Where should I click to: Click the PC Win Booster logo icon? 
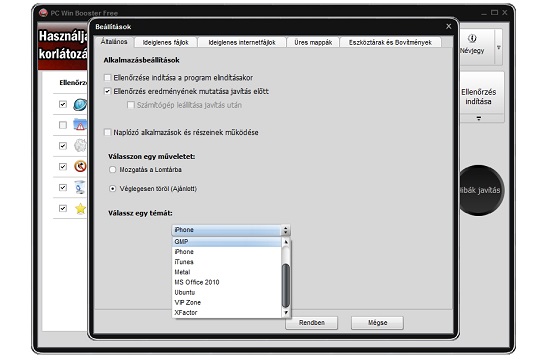pos(43,13)
